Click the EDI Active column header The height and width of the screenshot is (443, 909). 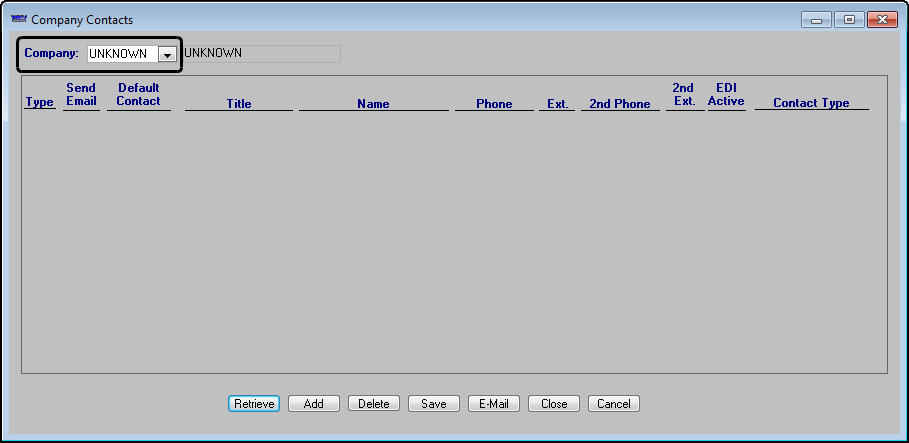click(726, 95)
